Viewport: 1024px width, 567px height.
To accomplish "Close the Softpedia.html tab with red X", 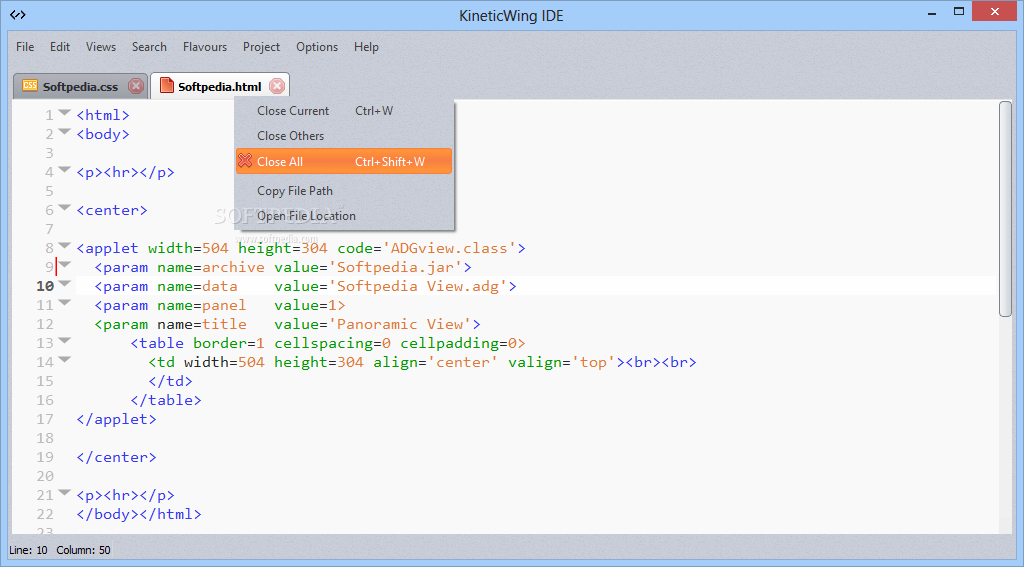I will [x=277, y=86].
